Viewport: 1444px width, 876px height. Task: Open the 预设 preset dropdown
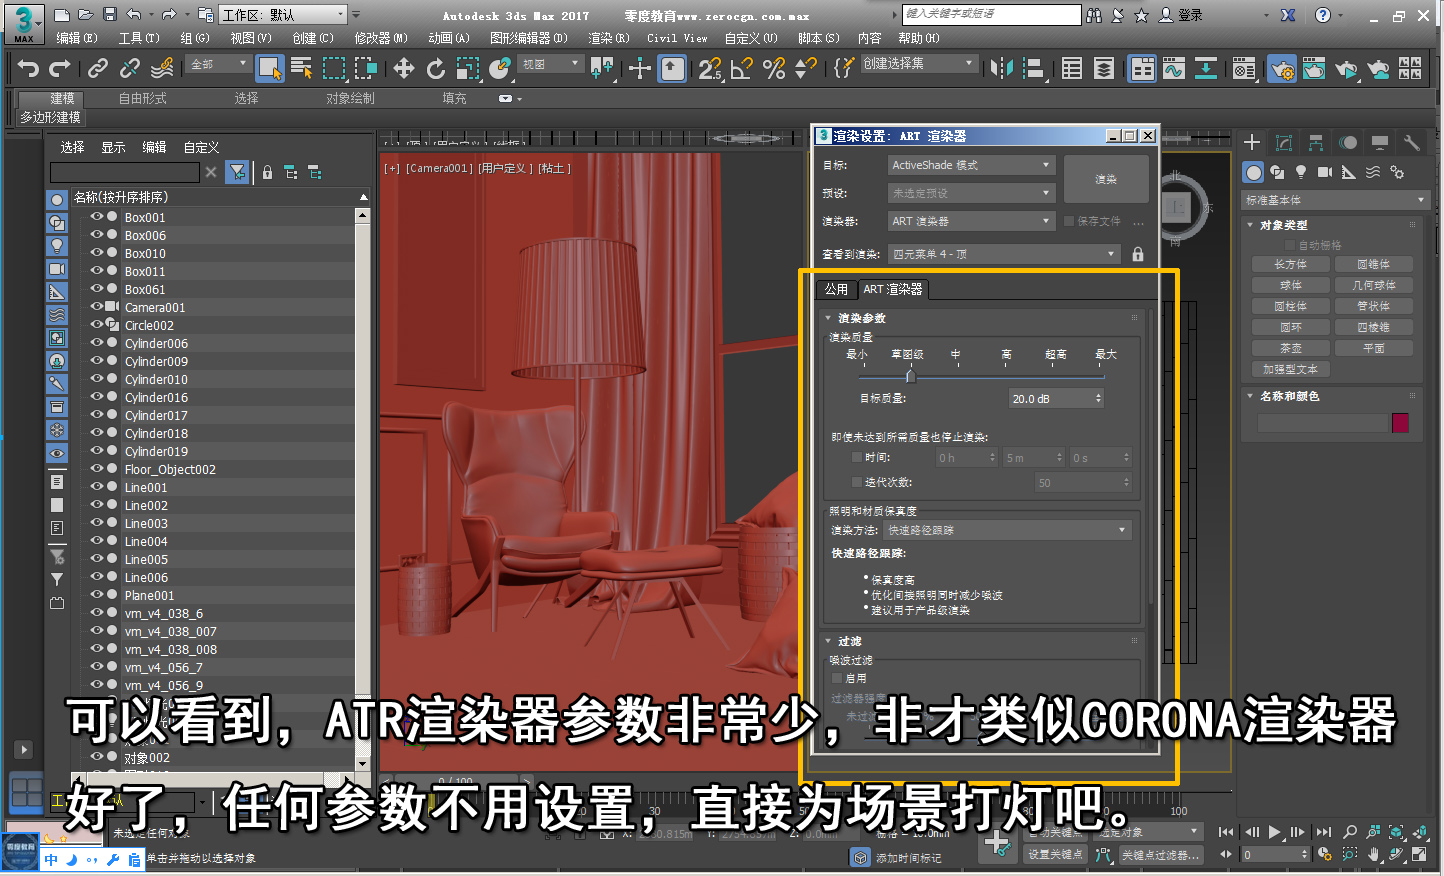(972, 193)
